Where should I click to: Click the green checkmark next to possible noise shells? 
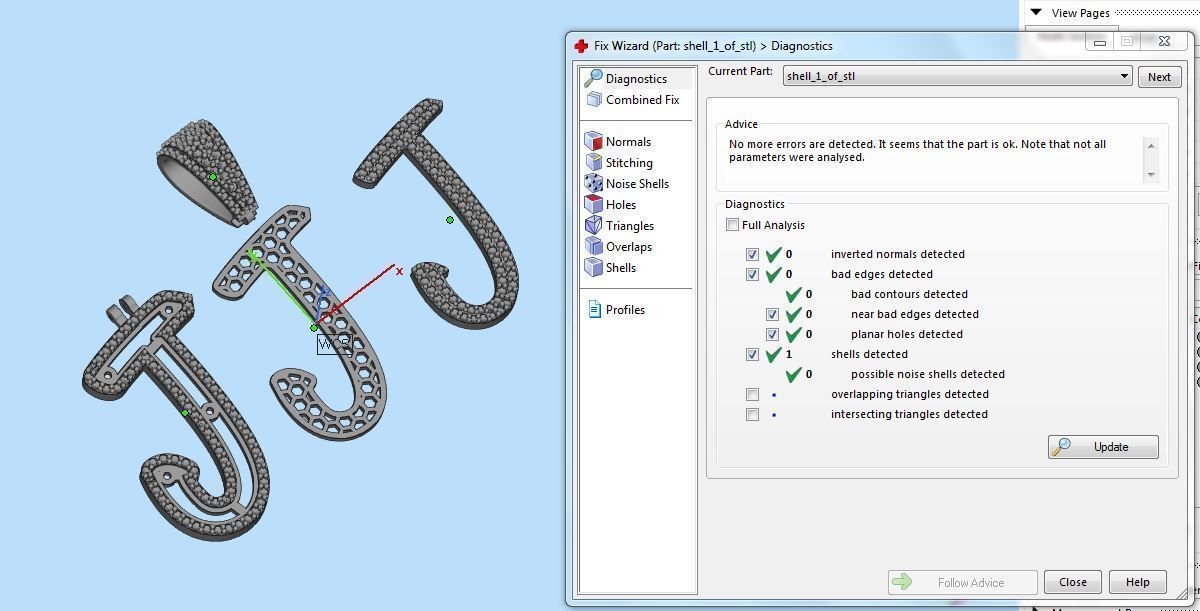793,374
